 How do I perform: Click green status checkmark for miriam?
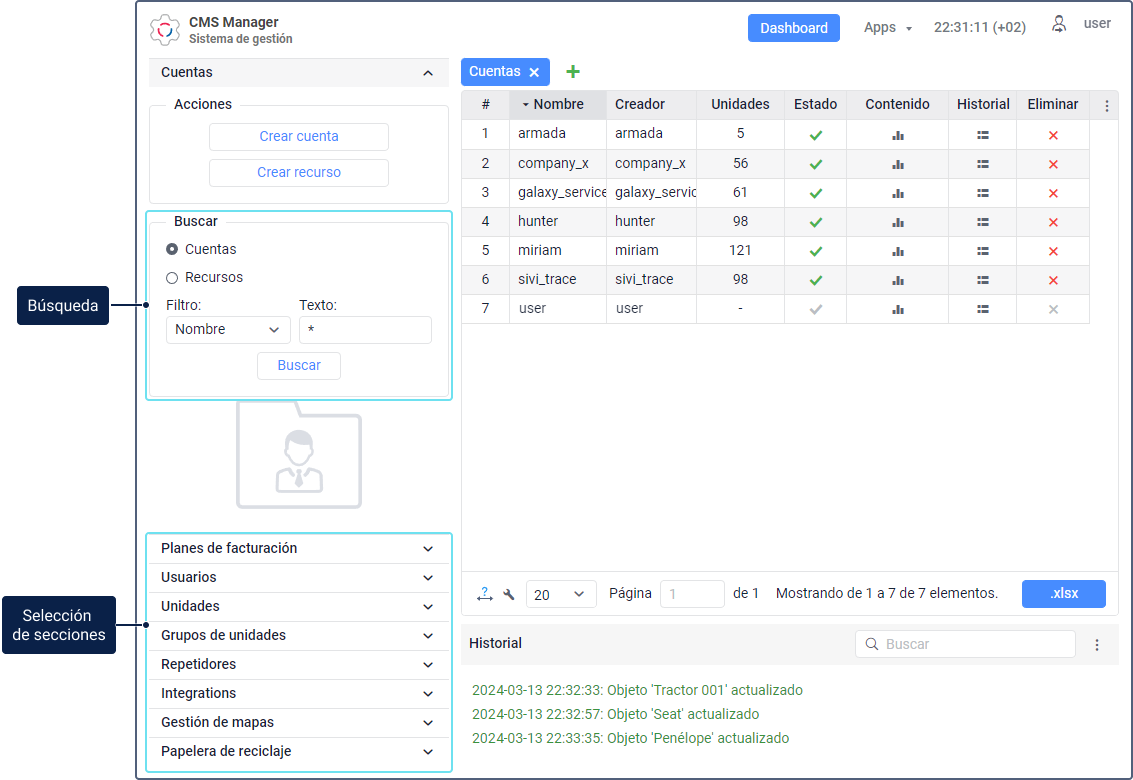tap(815, 251)
